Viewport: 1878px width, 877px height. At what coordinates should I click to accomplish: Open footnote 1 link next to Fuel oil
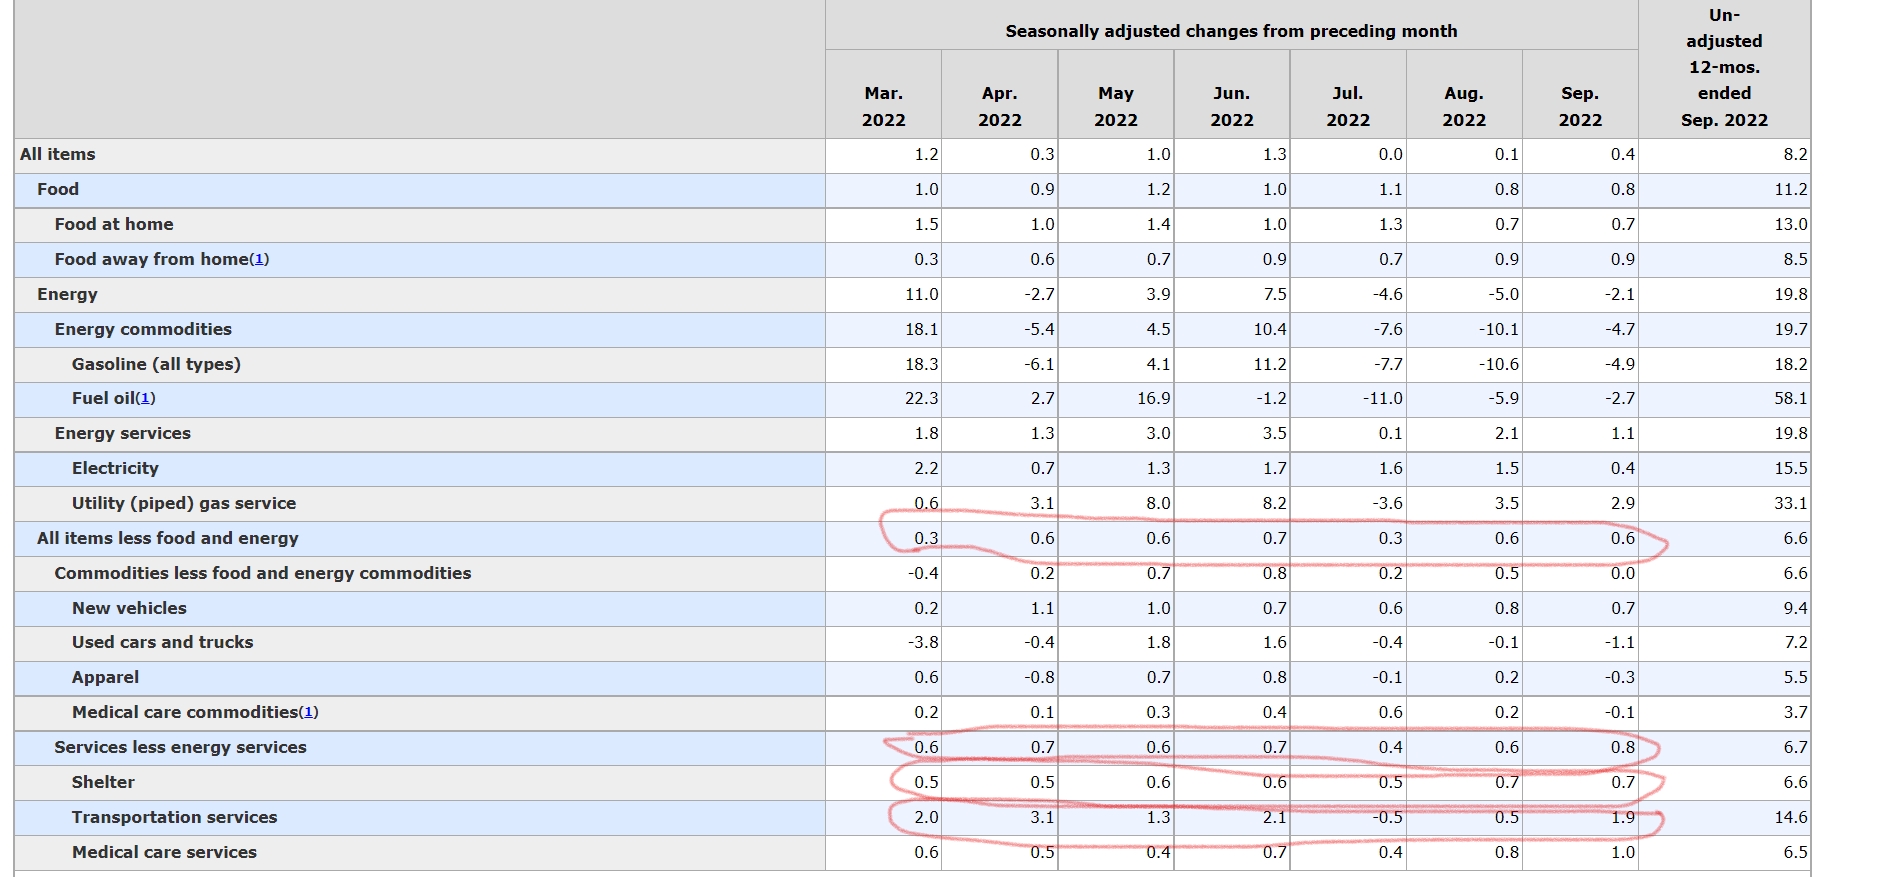pos(145,399)
